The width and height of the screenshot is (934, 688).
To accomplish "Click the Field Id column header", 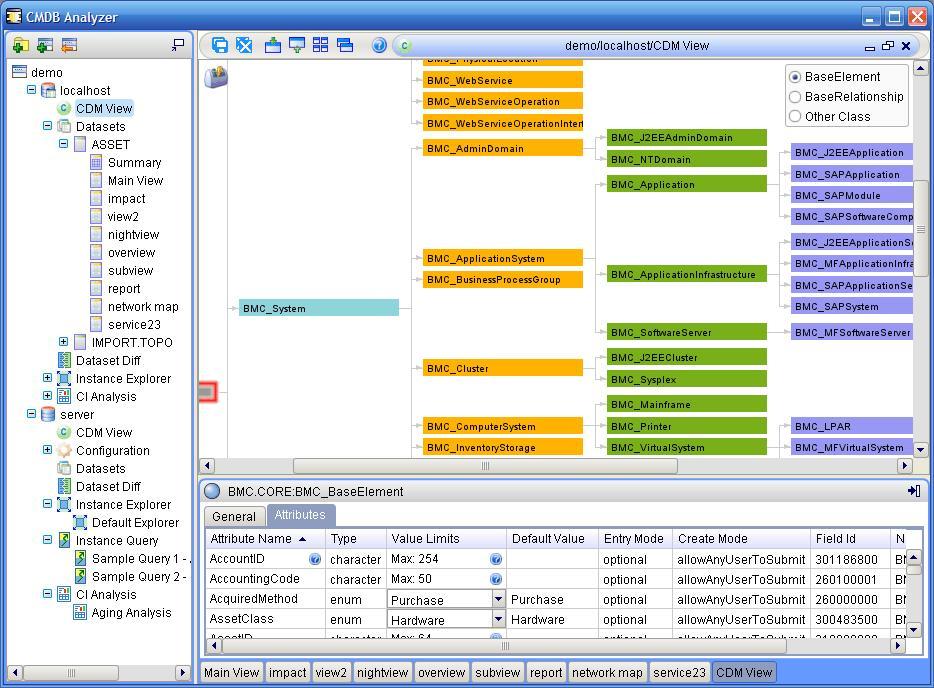I will (x=850, y=538).
